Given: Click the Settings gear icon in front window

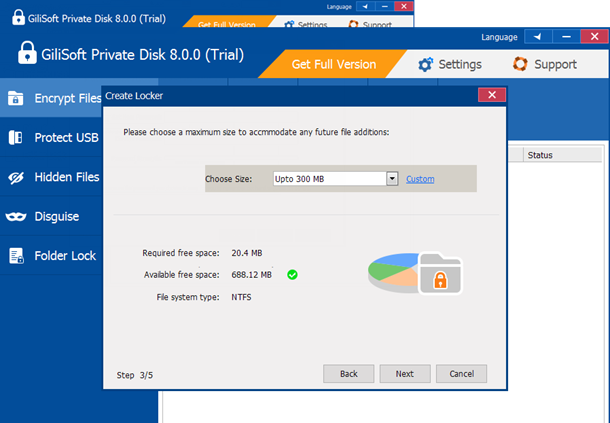Looking at the screenshot, I should (x=425, y=64).
